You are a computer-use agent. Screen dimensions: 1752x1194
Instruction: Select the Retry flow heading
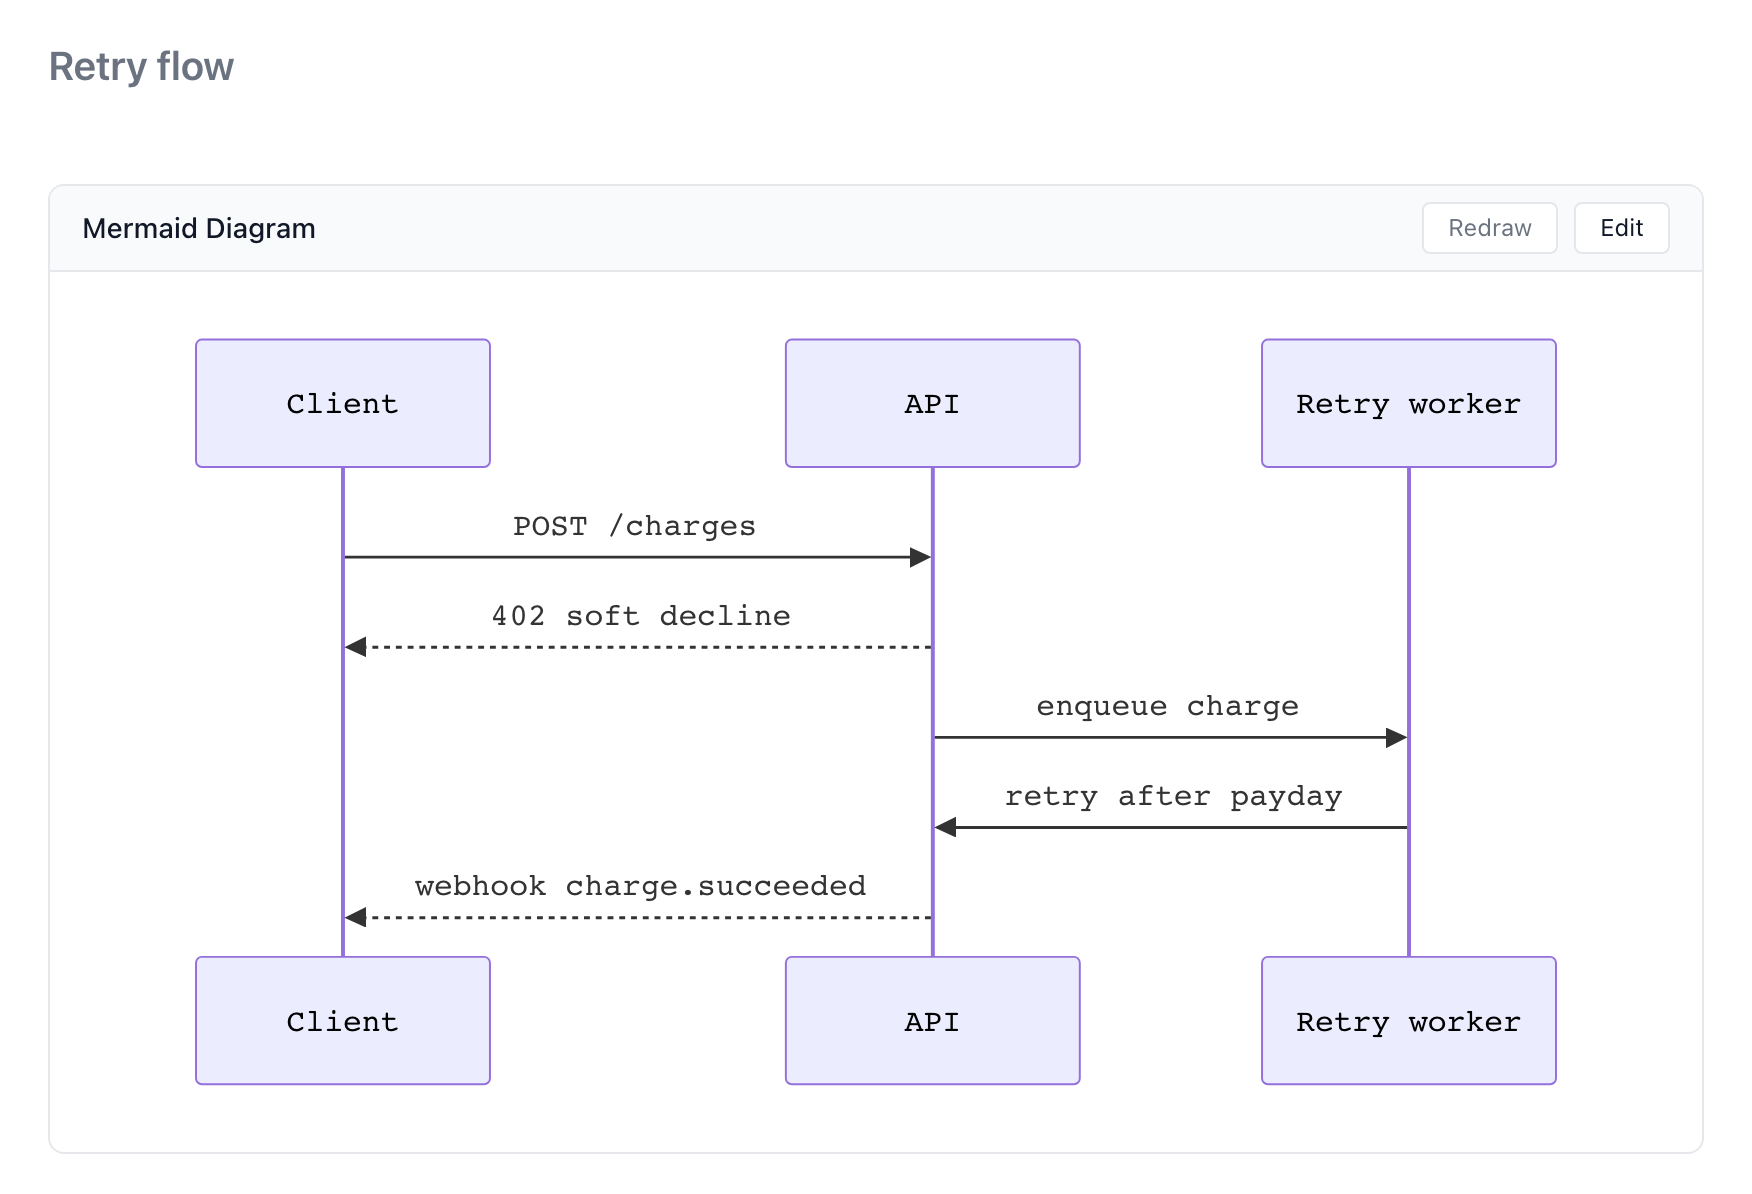click(141, 67)
